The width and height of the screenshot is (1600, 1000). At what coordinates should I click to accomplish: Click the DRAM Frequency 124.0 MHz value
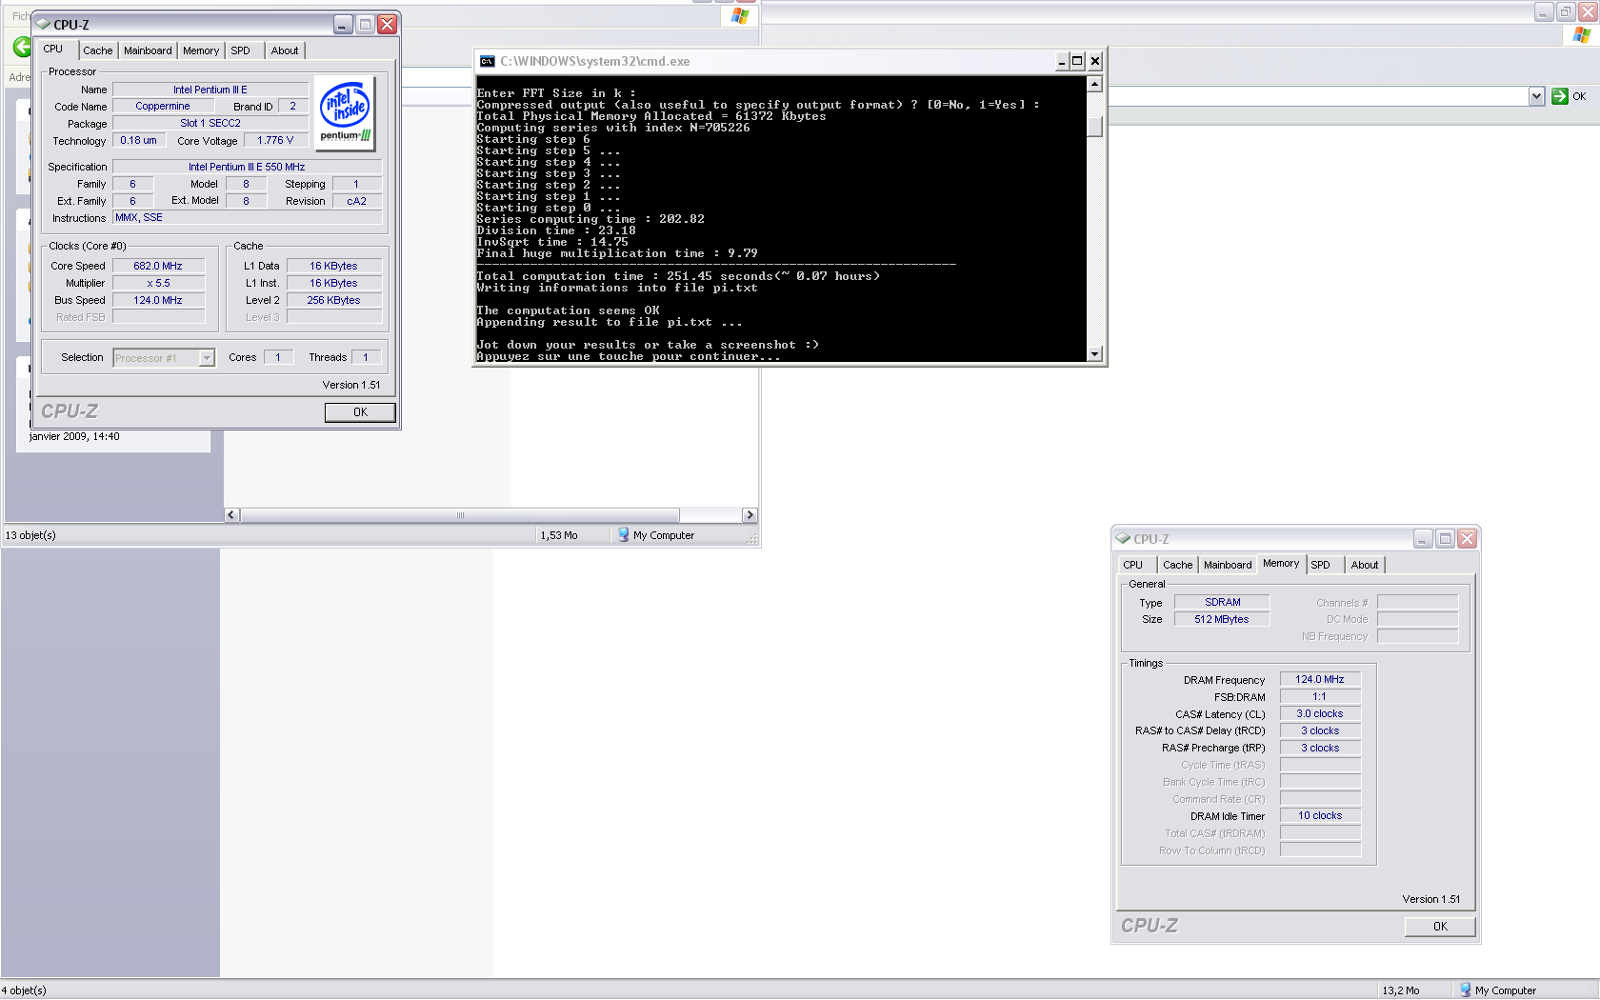1320,679
